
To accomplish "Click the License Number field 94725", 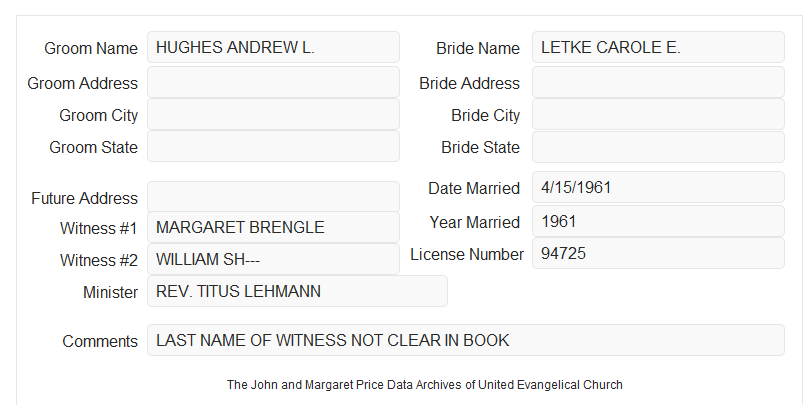I will [x=658, y=253].
